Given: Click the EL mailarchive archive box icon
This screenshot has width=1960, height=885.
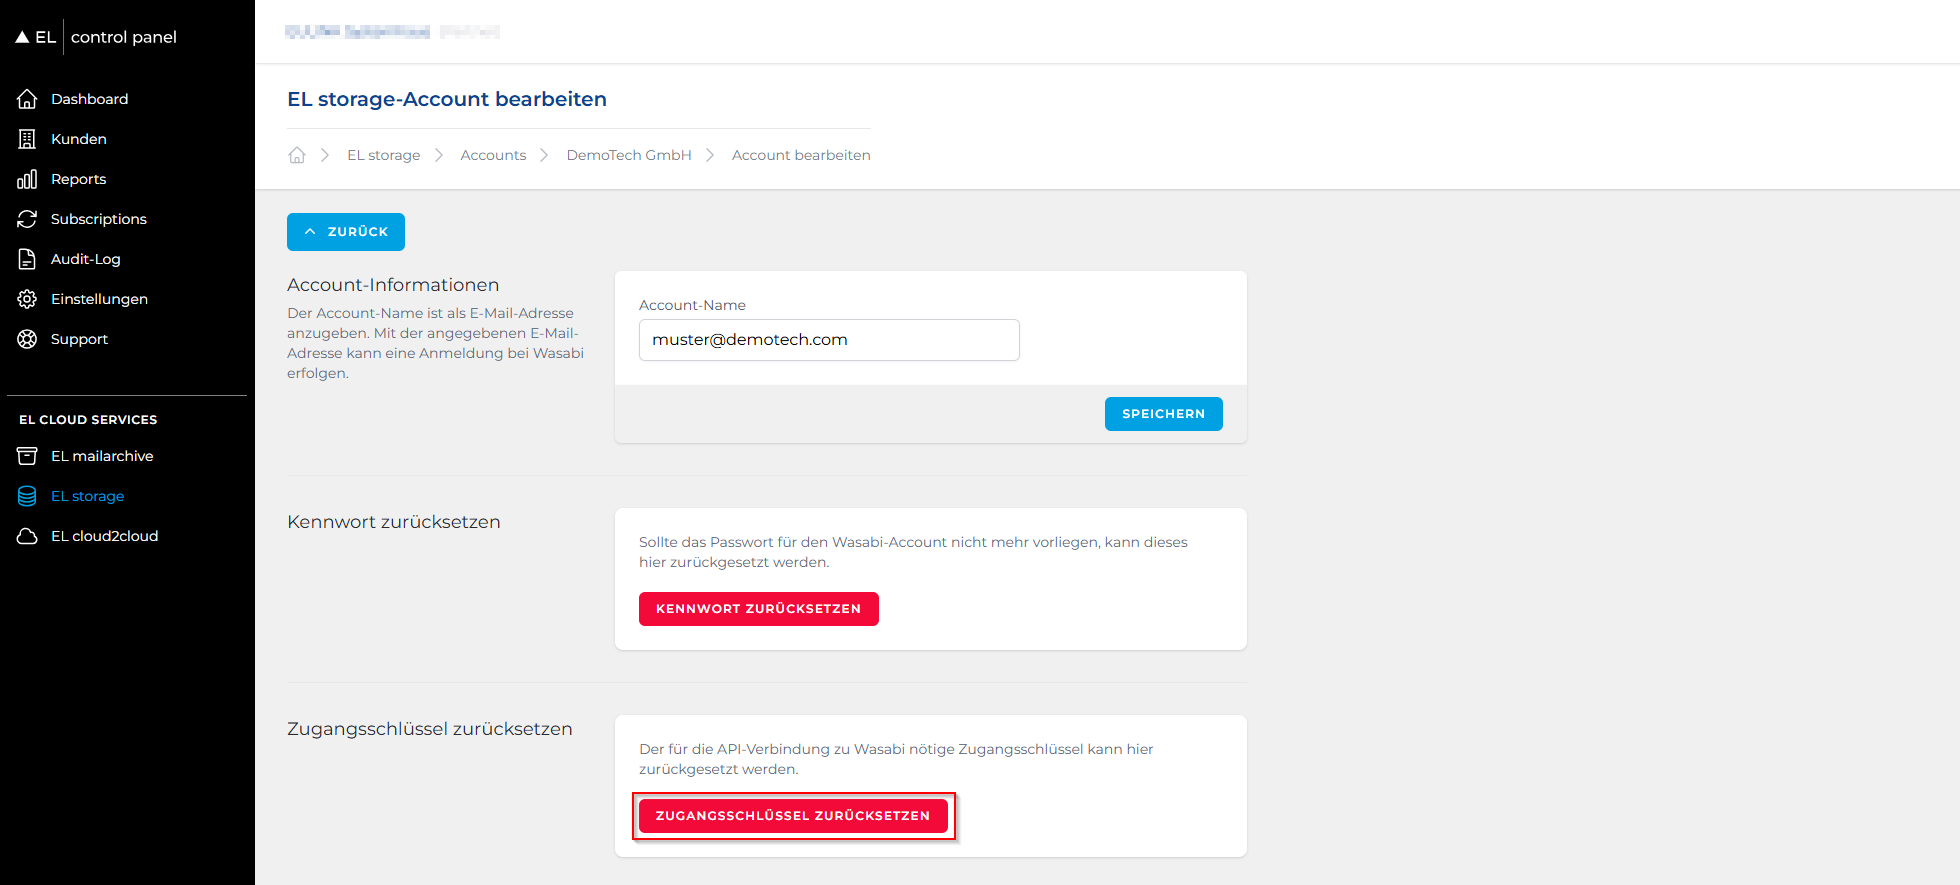Looking at the screenshot, I should pos(27,456).
